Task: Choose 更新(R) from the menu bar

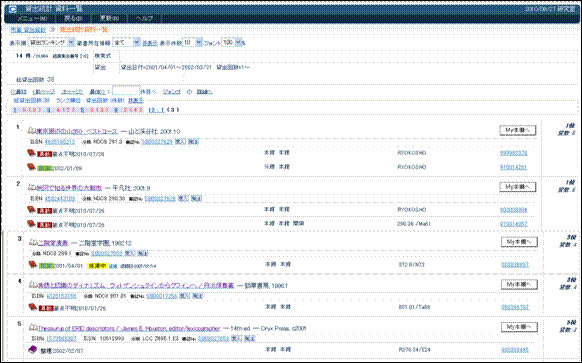Action: click(x=109, y=18)
